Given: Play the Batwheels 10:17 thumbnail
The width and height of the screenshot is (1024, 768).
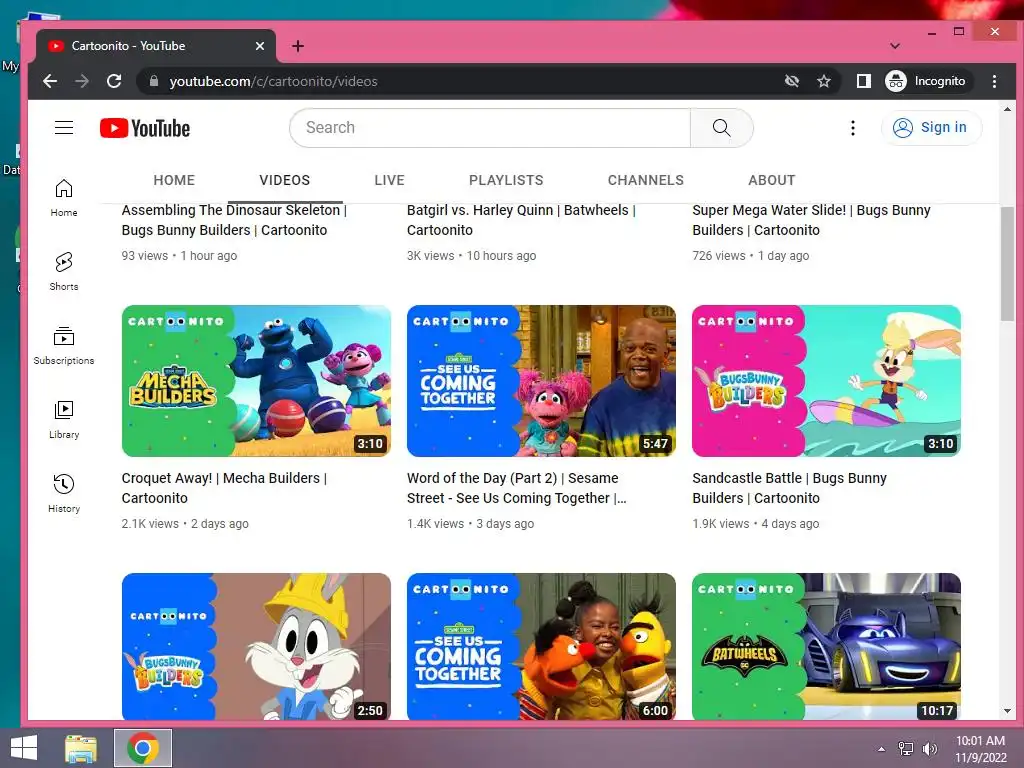Looking at the screenshot, I should pos(826,647).
